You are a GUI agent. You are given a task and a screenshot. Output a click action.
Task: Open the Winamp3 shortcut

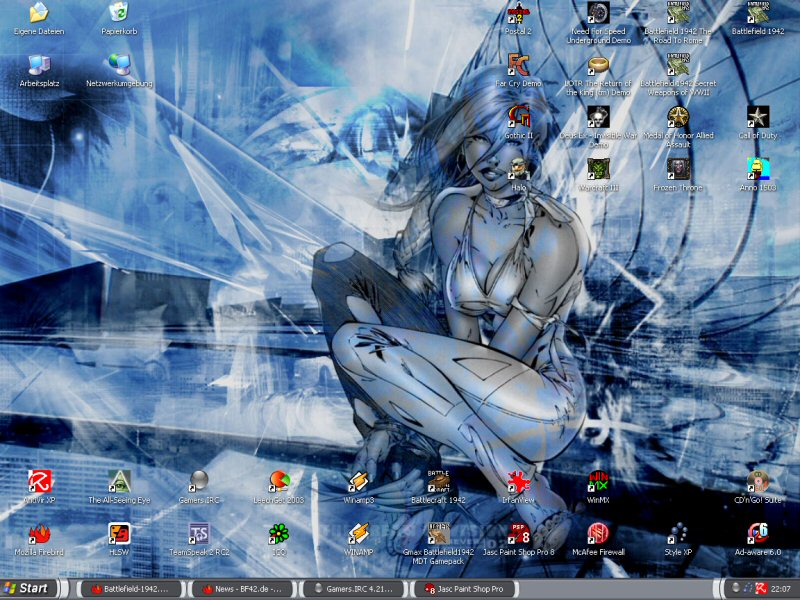[358, 481]
